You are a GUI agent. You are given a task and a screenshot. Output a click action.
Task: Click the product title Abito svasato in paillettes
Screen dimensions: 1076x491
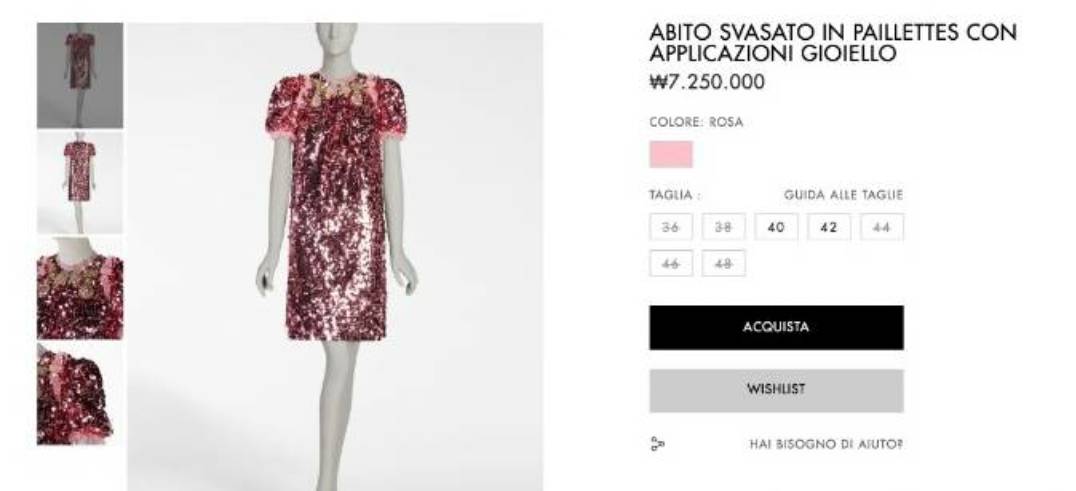[x=832, y=43]
